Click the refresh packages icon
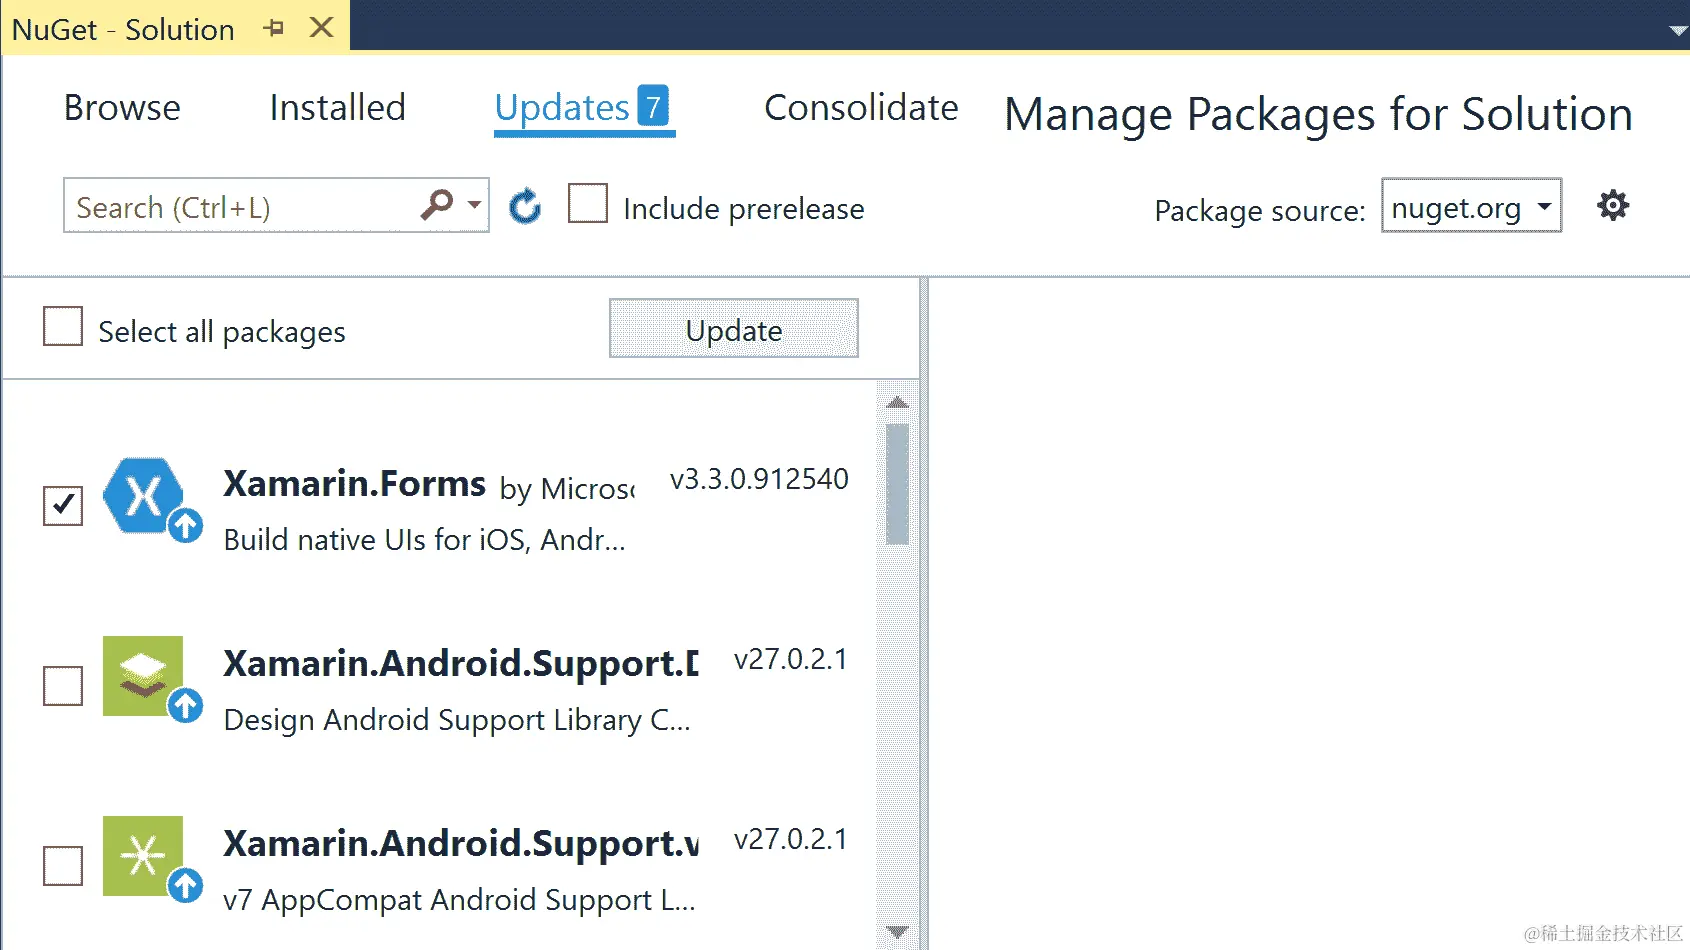 click(x=525, y=207)
